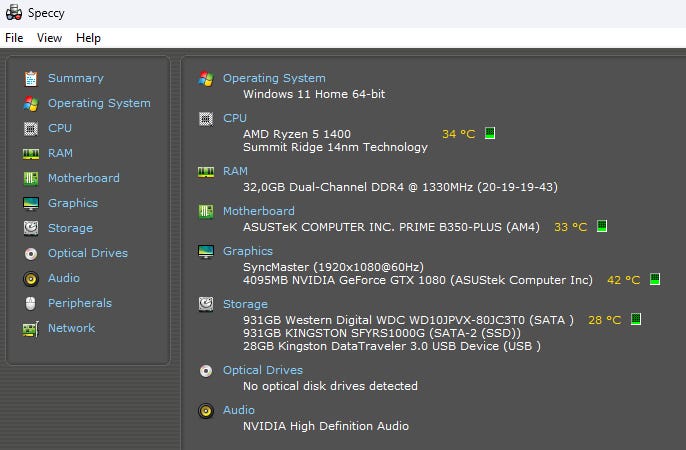Go to Operating System sidebar section
This screenshot has height=450, width=686.
point(99,103)
